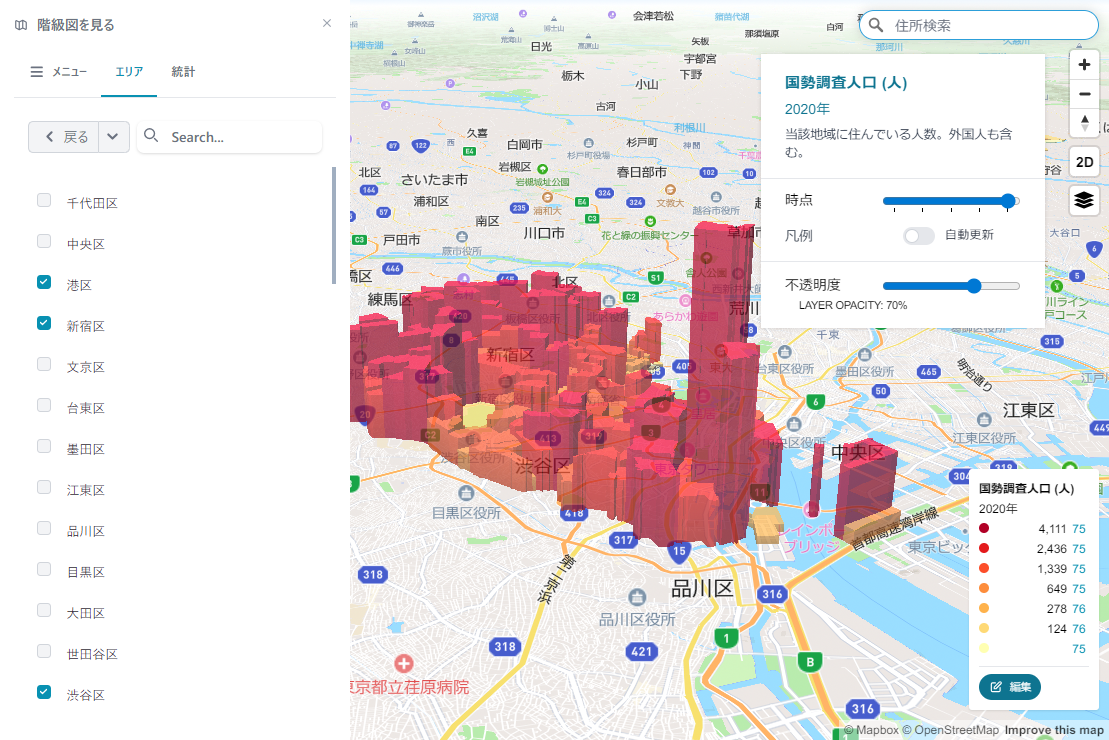Screen dimensions: 1109x740
Task: Switch to the エリア tab
Action: [129, 71]
